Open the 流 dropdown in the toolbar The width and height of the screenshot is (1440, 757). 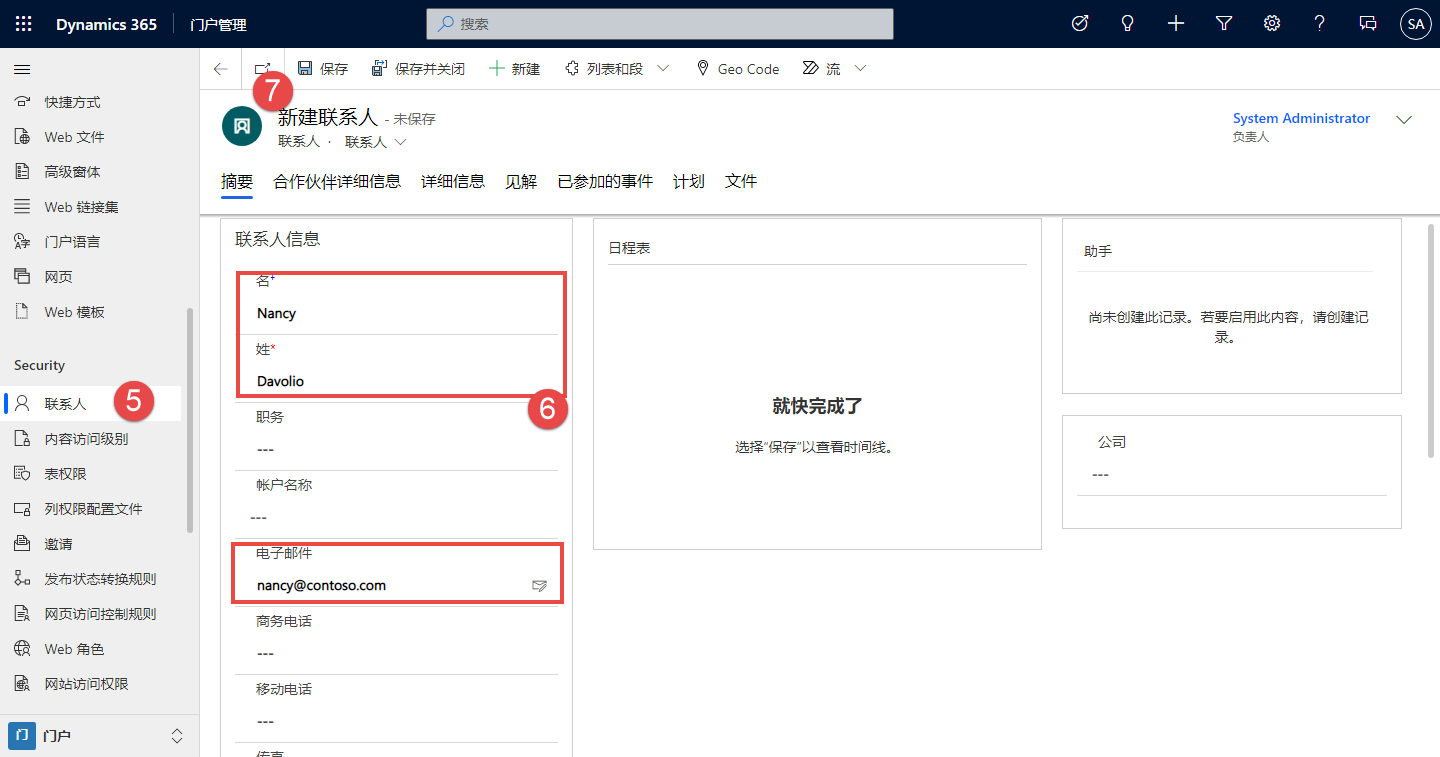click(x=860, y=68)
